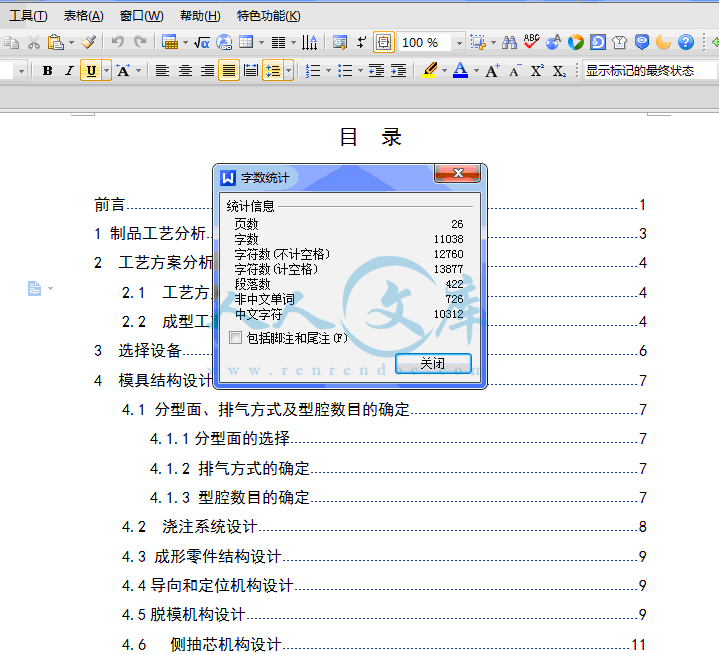The width and height of the screenshot is (719, 655).
Task: Click the Insert Table icon
Action: (x=246, y=43)
